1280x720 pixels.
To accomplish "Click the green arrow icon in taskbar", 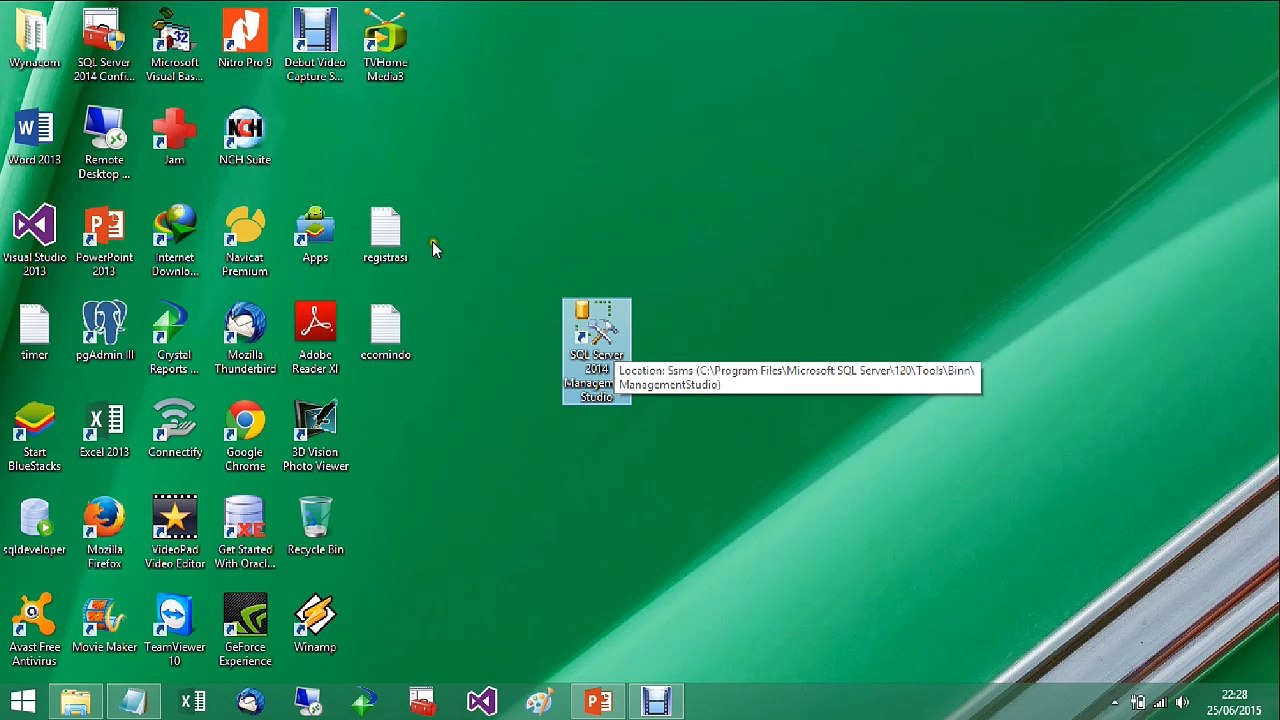I will [x=365, y=701].
